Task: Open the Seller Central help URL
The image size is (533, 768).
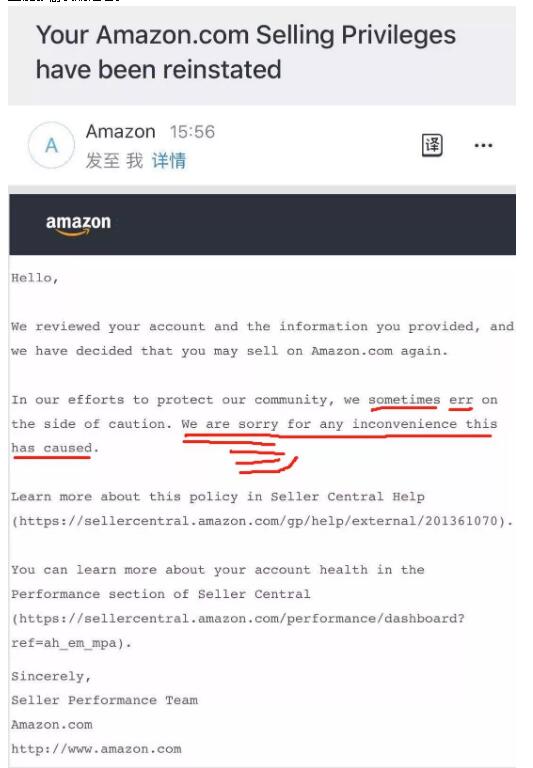Action: point(262,521)
